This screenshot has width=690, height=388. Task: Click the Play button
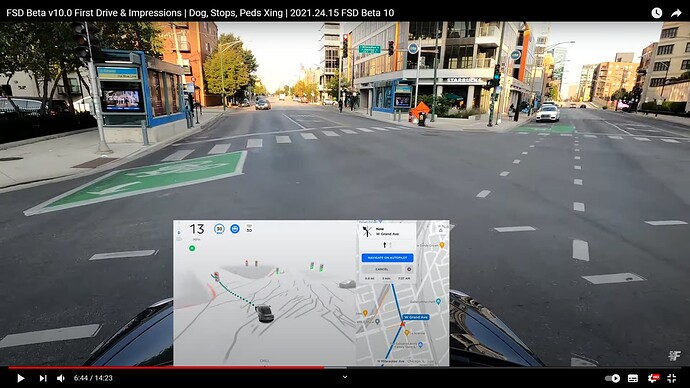point(20,378)
